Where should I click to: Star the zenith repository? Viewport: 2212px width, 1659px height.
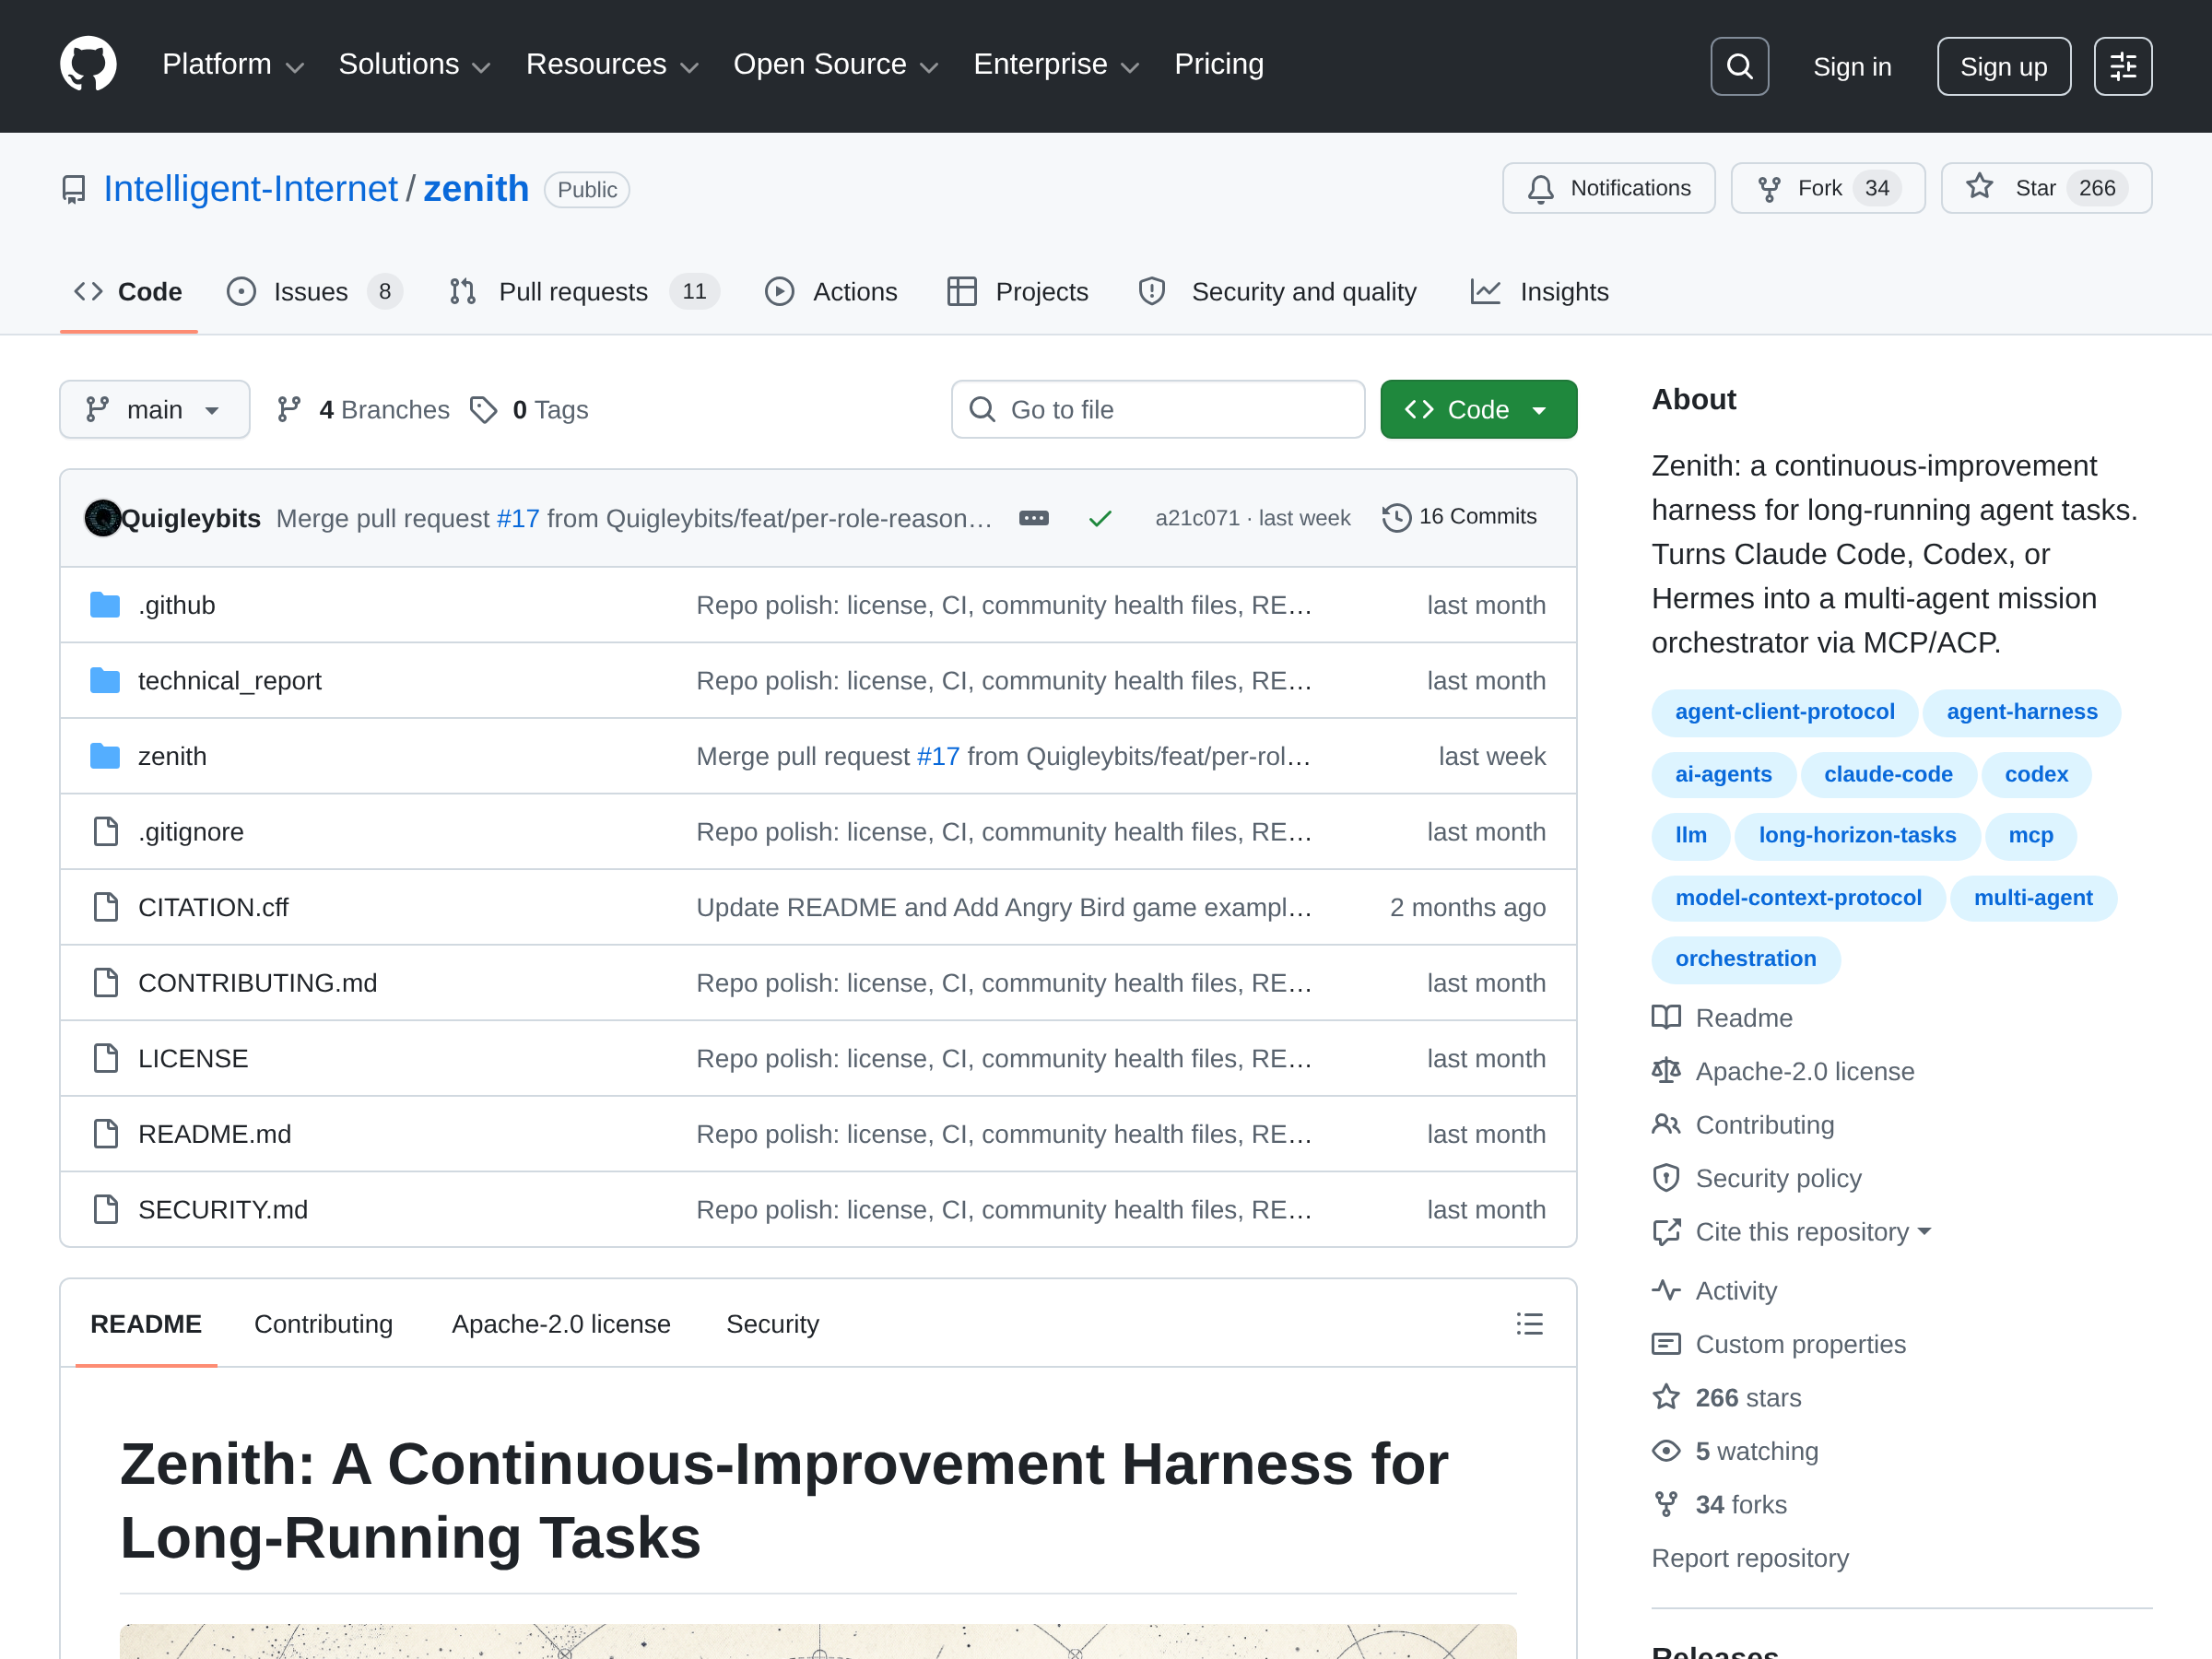[x=2046, y=188]
